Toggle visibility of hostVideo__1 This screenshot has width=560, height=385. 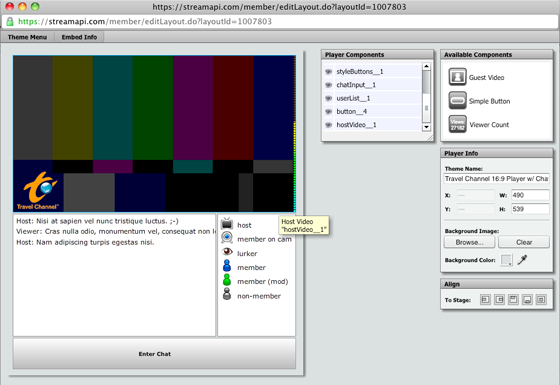(x=329, y=125)
